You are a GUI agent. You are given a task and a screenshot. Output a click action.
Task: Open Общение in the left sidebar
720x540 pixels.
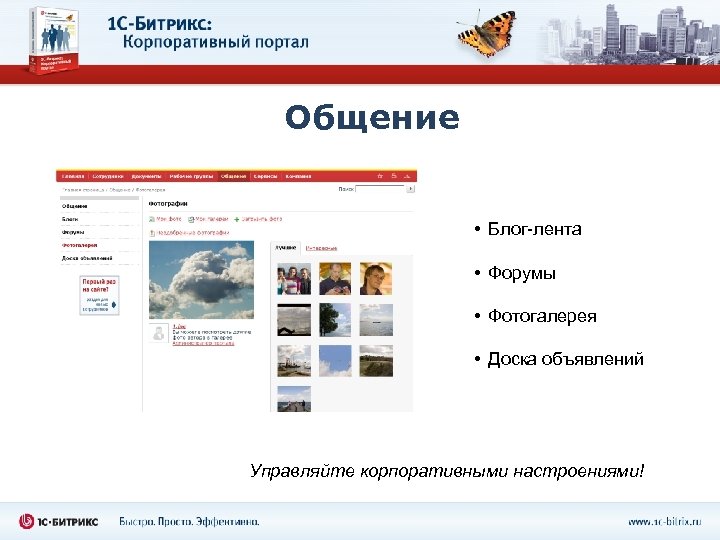pos(74,206)
